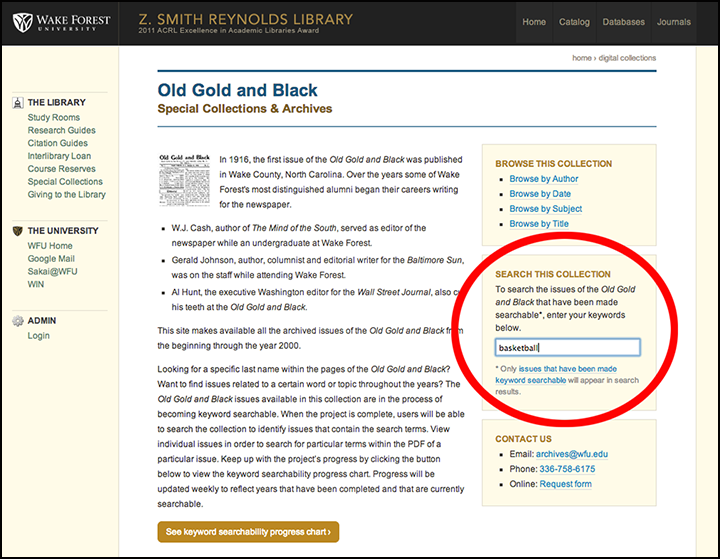Email archives@wfu.edu link
Image resolution: width=720 pixels, height=559 pixels.
(572, 454)
